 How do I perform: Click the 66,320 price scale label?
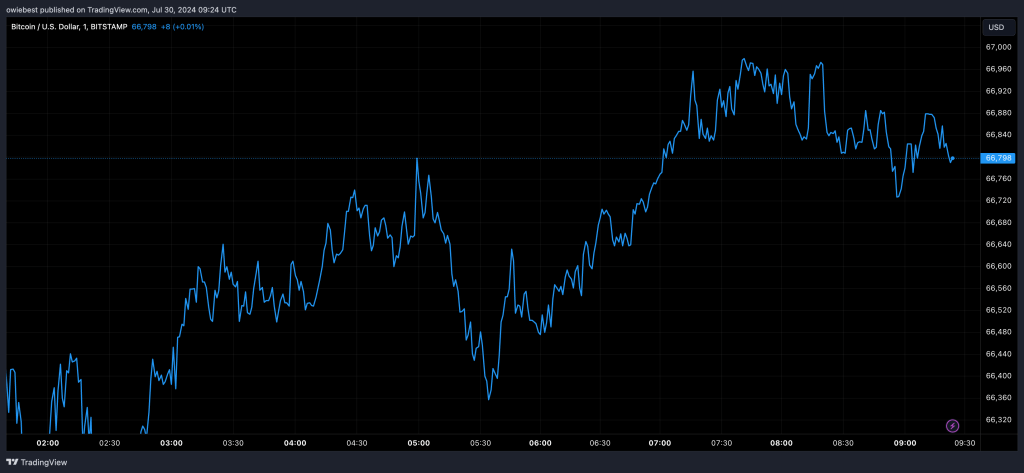pos(999,420)
